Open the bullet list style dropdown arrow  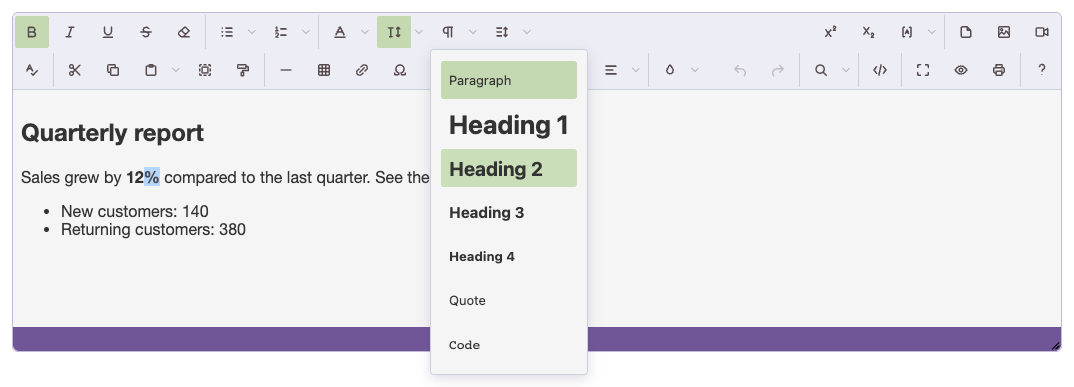(x=251, y=32)
